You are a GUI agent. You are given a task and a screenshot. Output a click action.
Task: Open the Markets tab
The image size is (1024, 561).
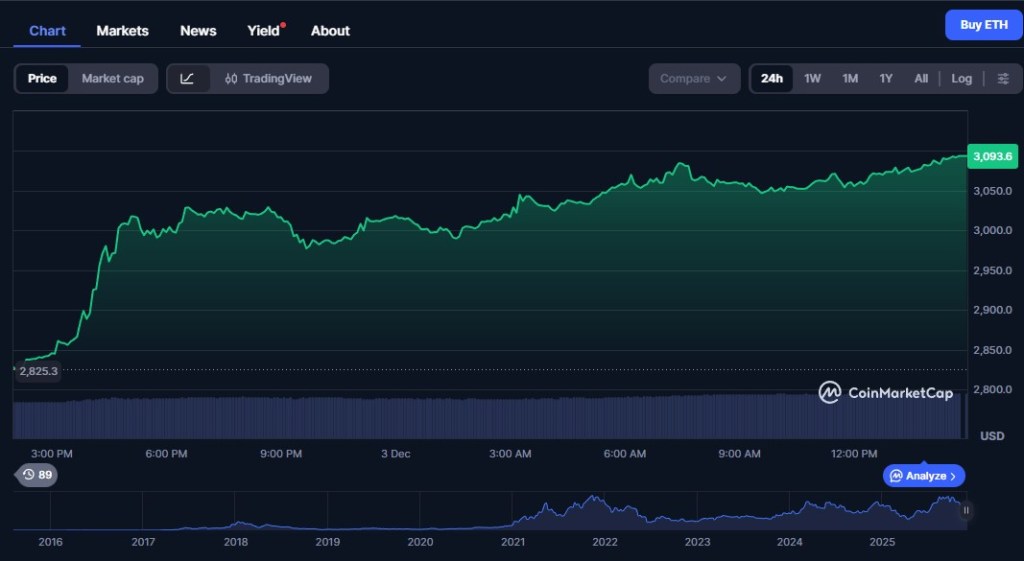[x=122, y=31]
